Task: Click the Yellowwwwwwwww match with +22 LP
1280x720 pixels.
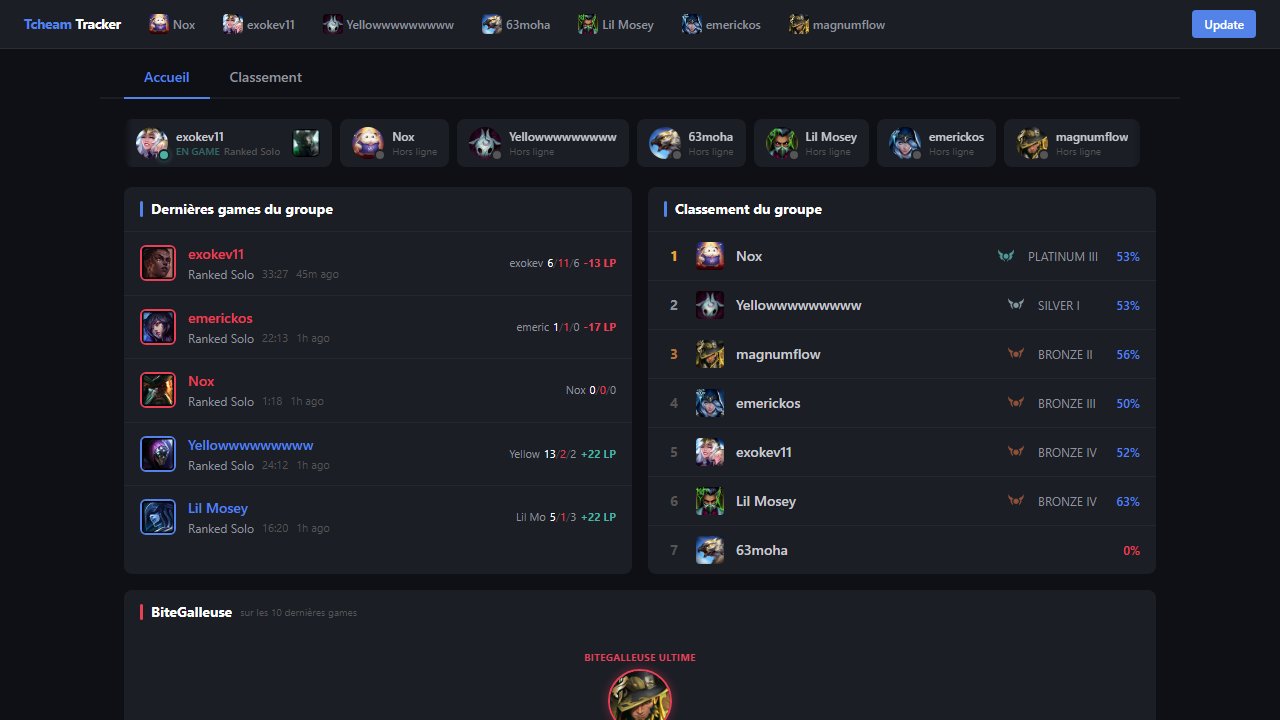Action: [x=378, y=454]
